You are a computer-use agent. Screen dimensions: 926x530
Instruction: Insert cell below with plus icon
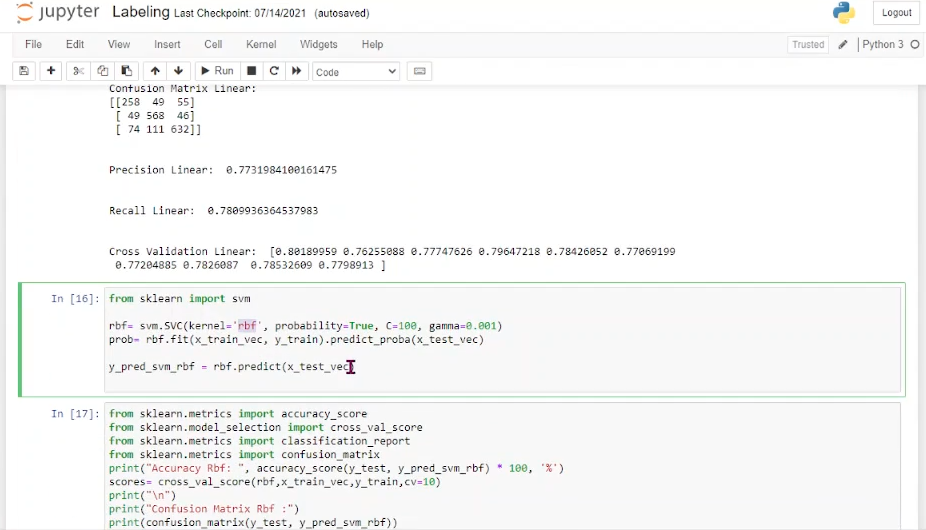point(51,71)
